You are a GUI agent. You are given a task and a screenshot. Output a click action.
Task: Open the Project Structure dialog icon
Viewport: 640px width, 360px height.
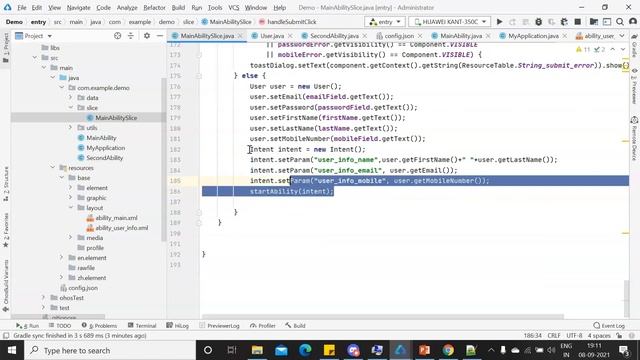pos(593,22)
